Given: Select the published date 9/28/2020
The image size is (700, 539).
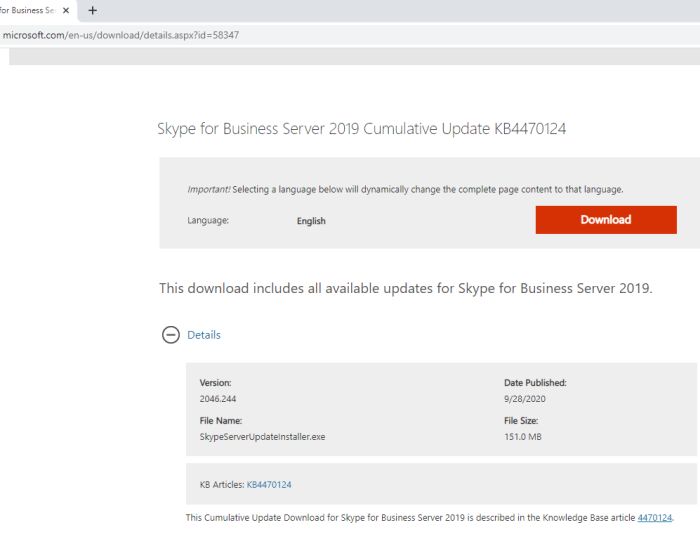Looking at the screenshot, I should pyautogui.click(x=525, y=399).
